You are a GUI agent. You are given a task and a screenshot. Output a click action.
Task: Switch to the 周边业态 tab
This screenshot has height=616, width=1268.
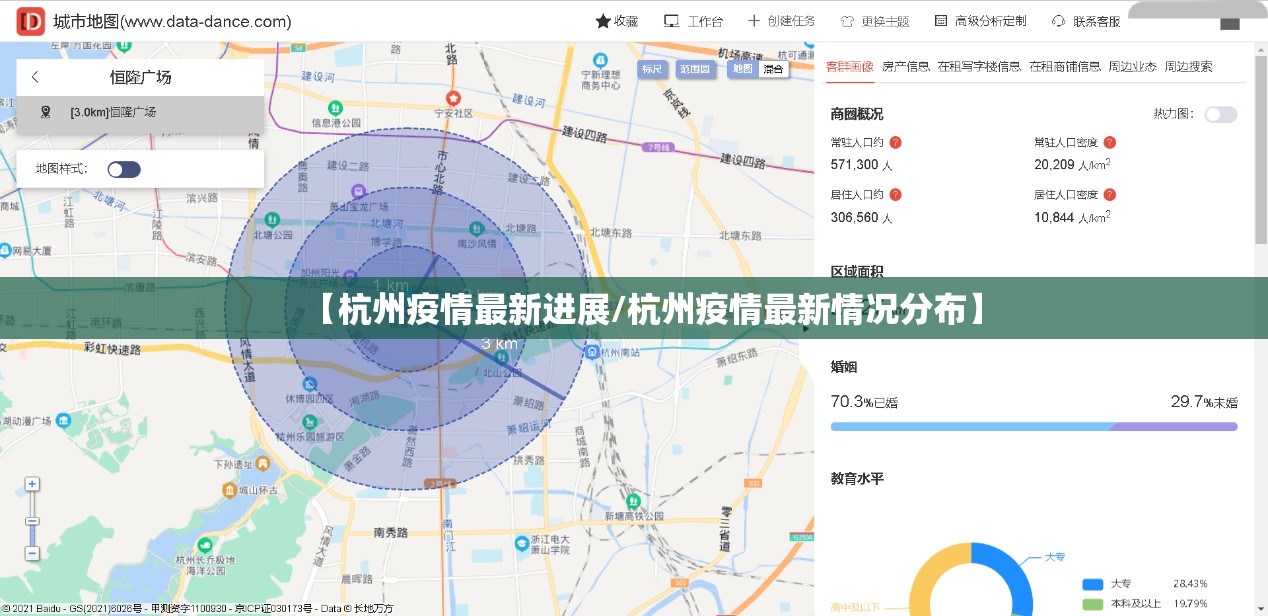click(1132, 66)
